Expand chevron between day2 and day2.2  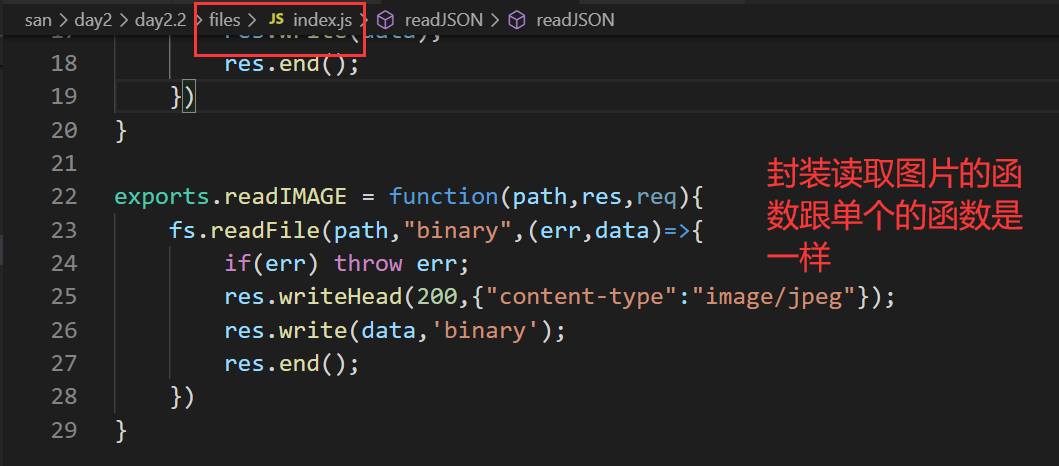[124, 20]
